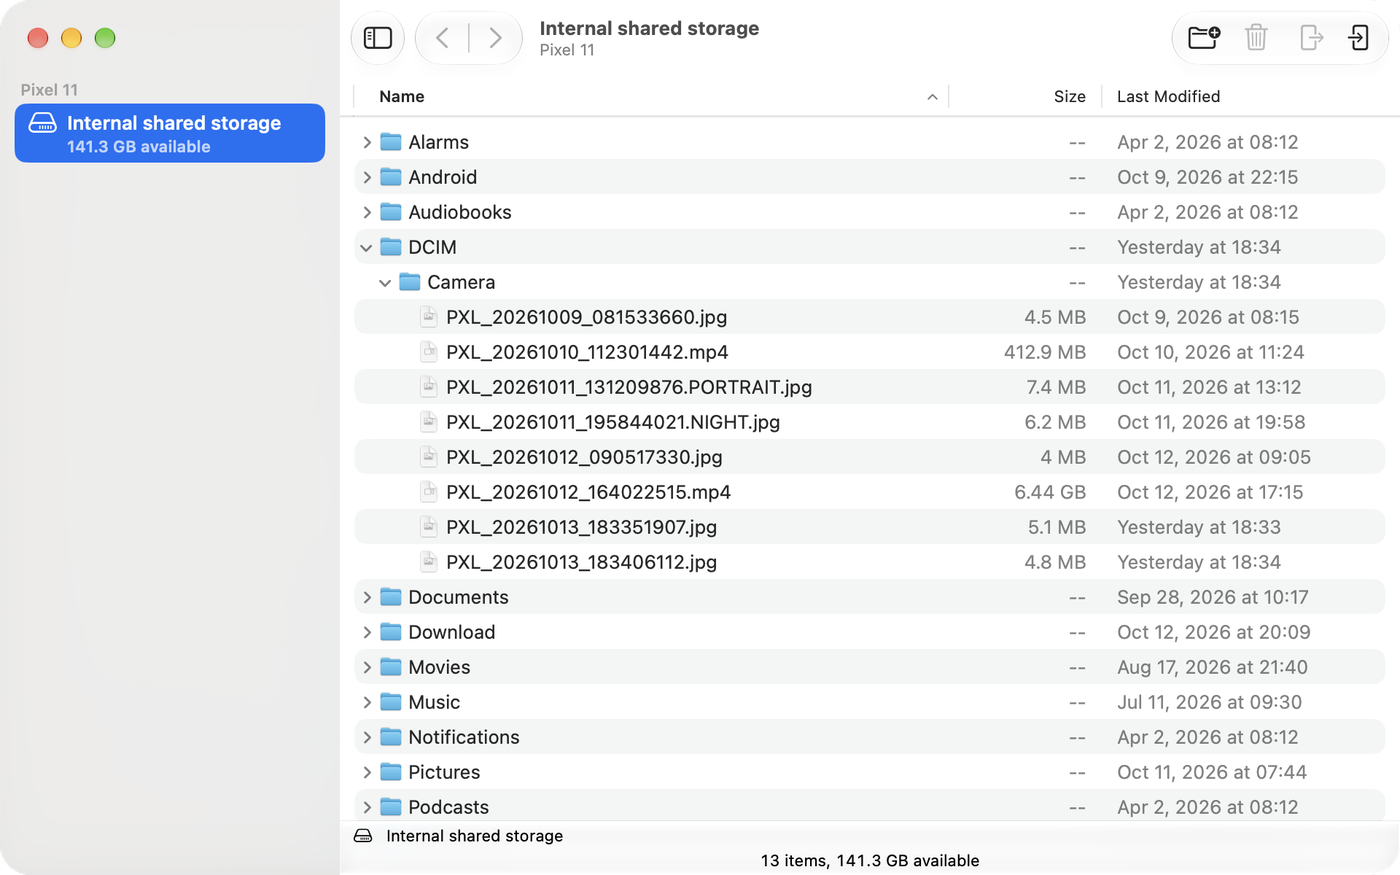Toggle the sidebar visibility button
Image resolution: width=1400 pixels, height=875 pixels.
coord(378,38)
